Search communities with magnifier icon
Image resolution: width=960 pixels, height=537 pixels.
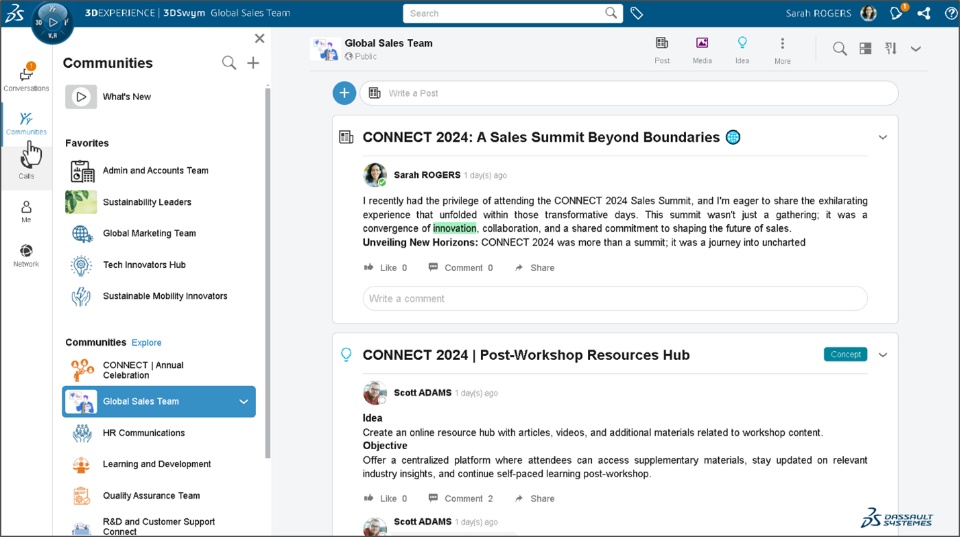tap(228, 62)
